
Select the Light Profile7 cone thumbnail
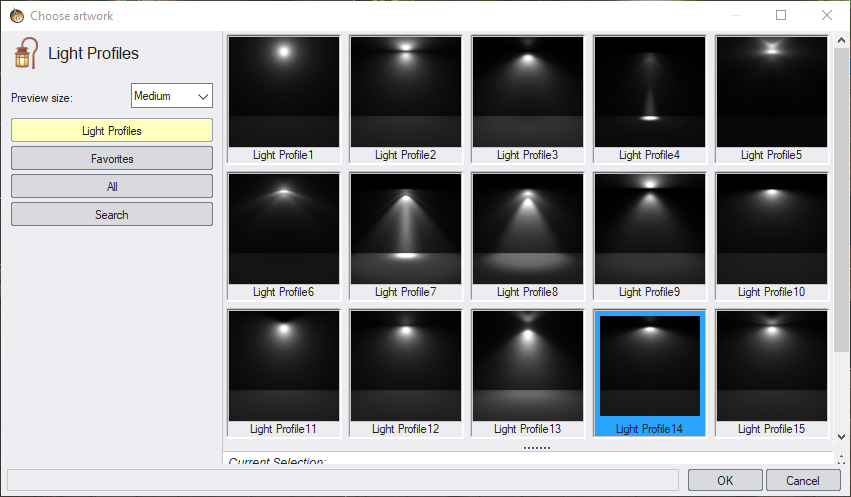click(405, 228)
